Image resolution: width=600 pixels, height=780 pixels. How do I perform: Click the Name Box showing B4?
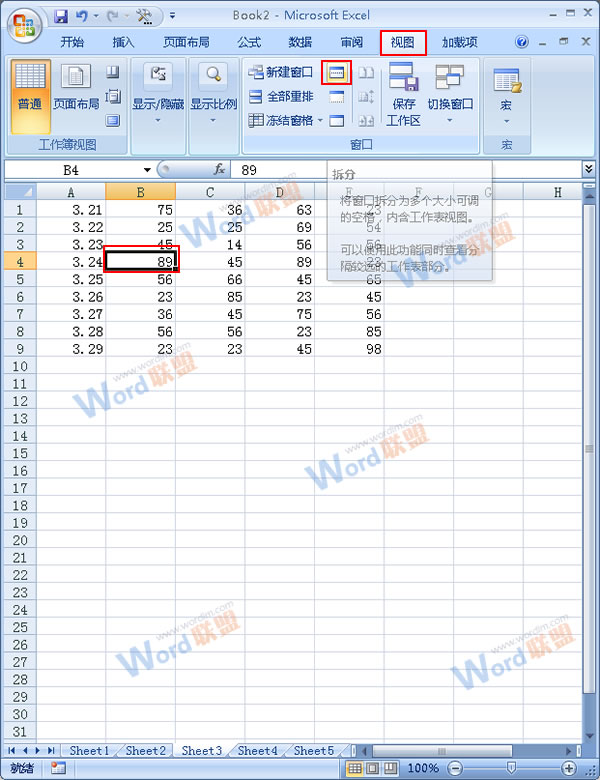click(x=71, y=170)
